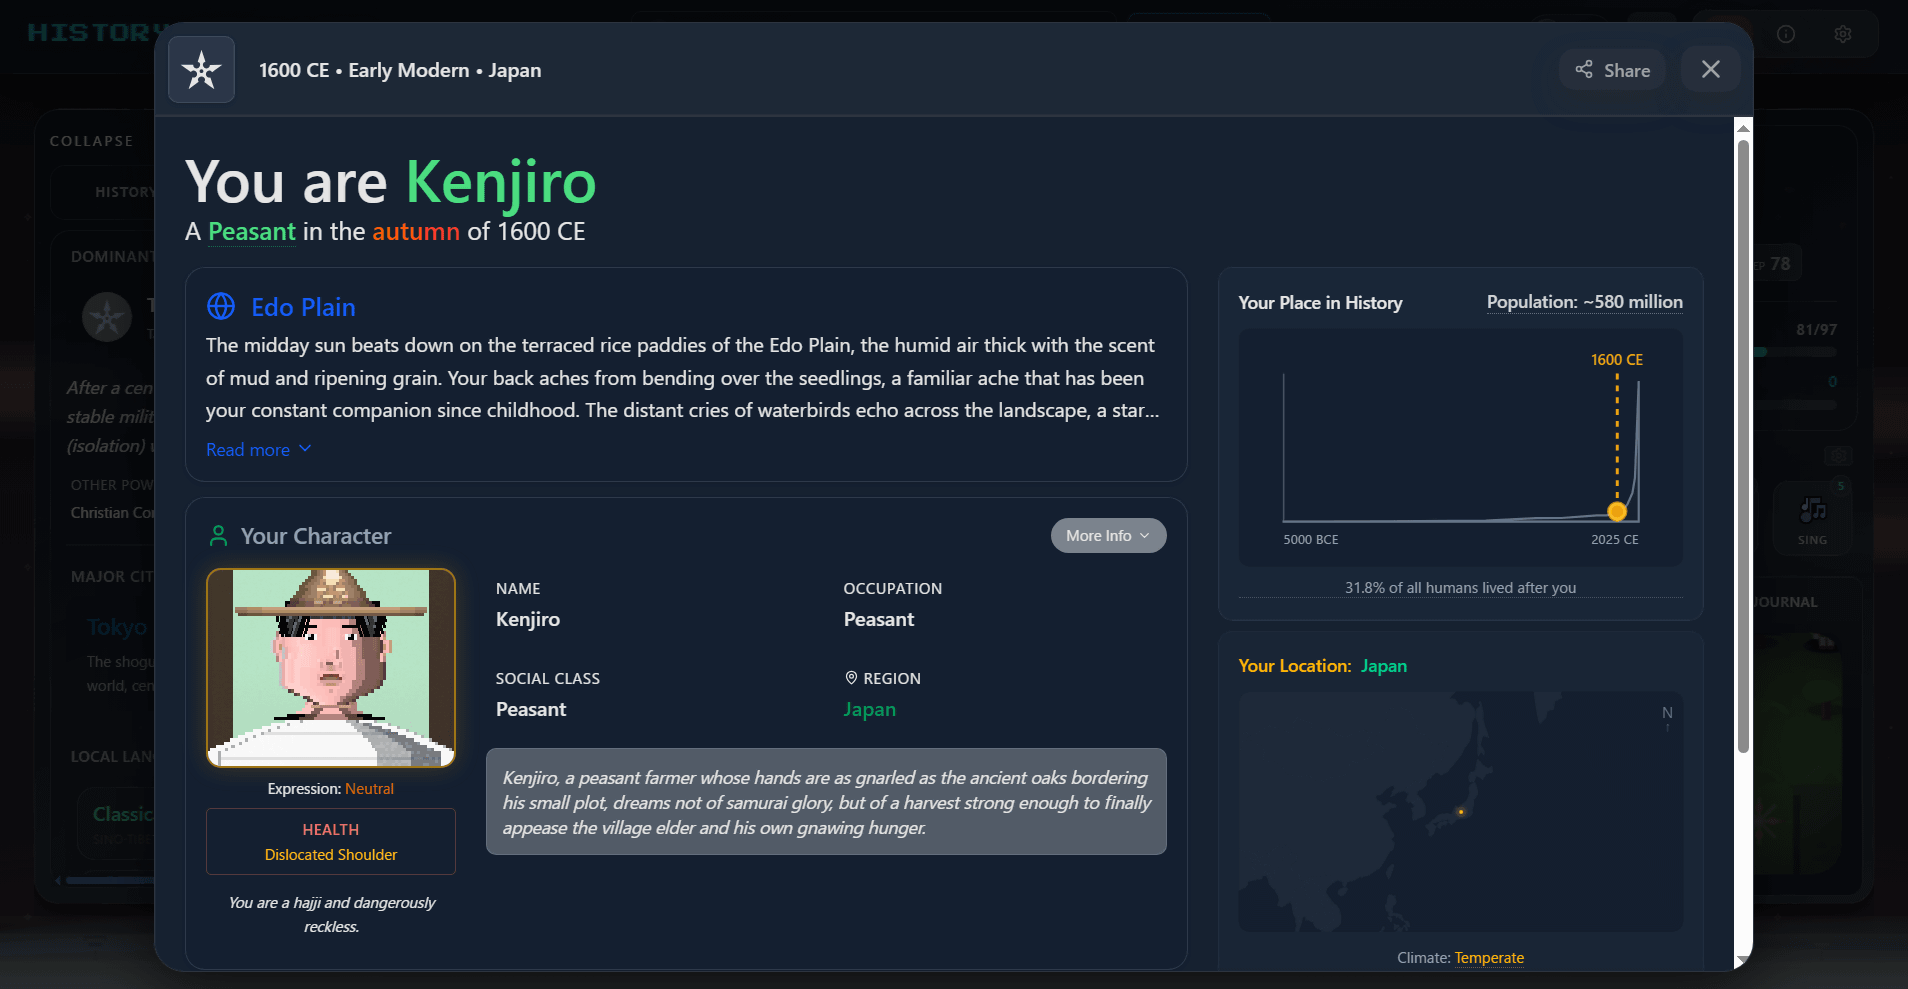Click the orange 1600 CE marker dot on the chart
The height and width of the screenshot is (989, 1908).
pos(1617,512)
